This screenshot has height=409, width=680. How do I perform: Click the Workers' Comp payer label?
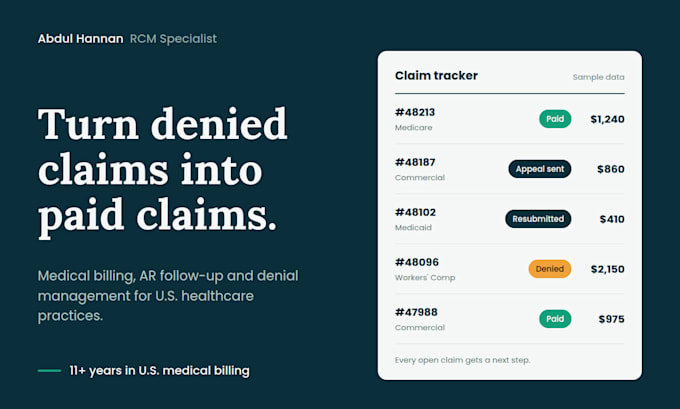point(425,278)
